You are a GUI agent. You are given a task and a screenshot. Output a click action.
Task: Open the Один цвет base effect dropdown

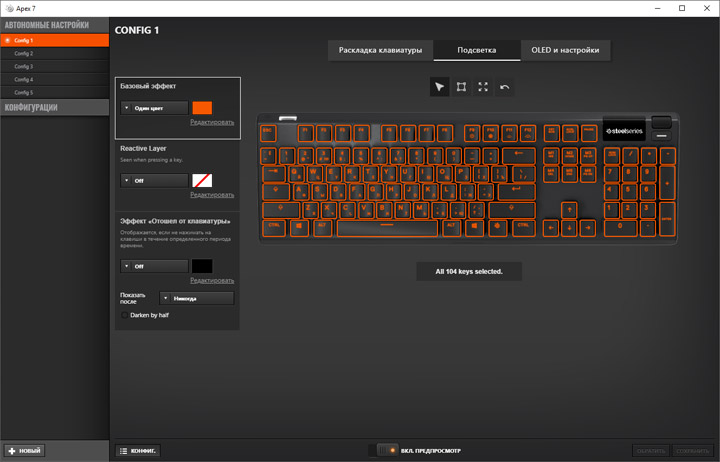154,108
